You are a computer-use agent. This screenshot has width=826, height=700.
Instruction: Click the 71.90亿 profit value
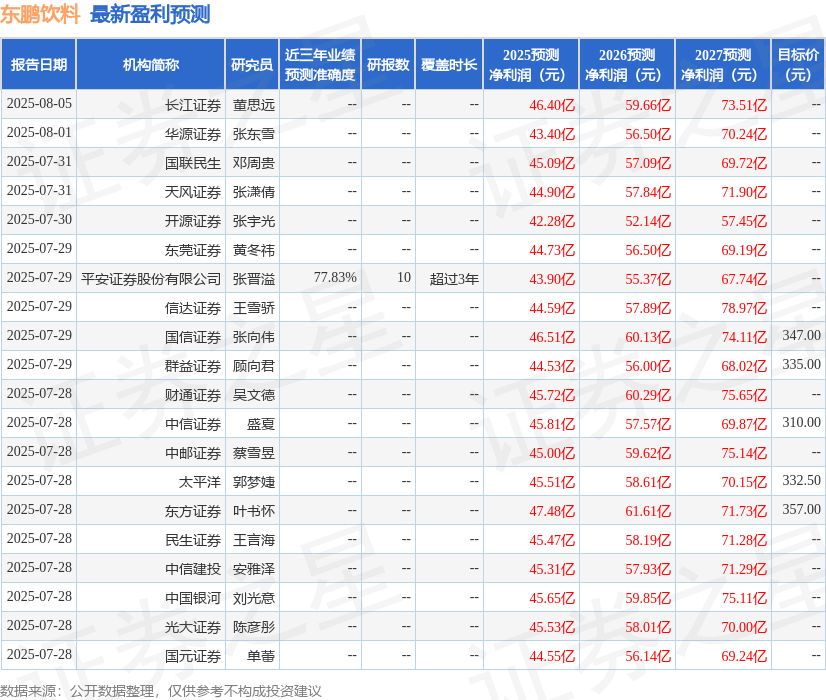(744, 192)
